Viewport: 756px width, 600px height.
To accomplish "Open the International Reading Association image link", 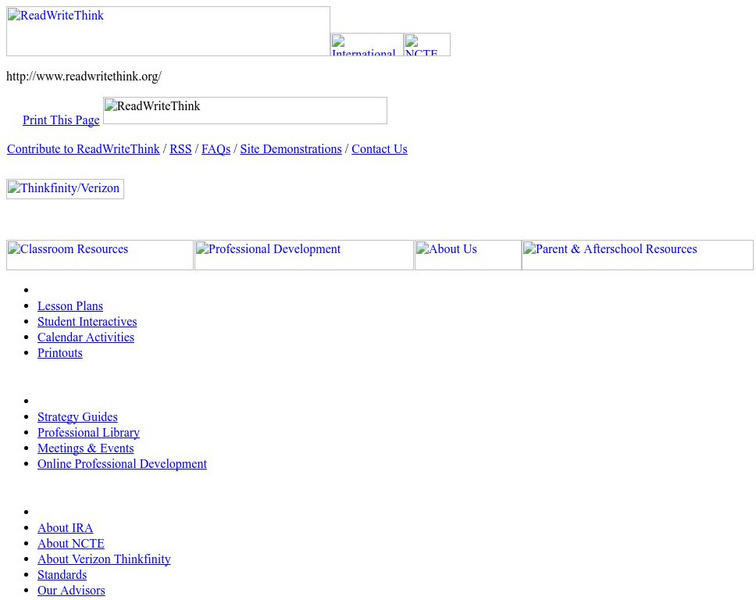I will point(367,44).
